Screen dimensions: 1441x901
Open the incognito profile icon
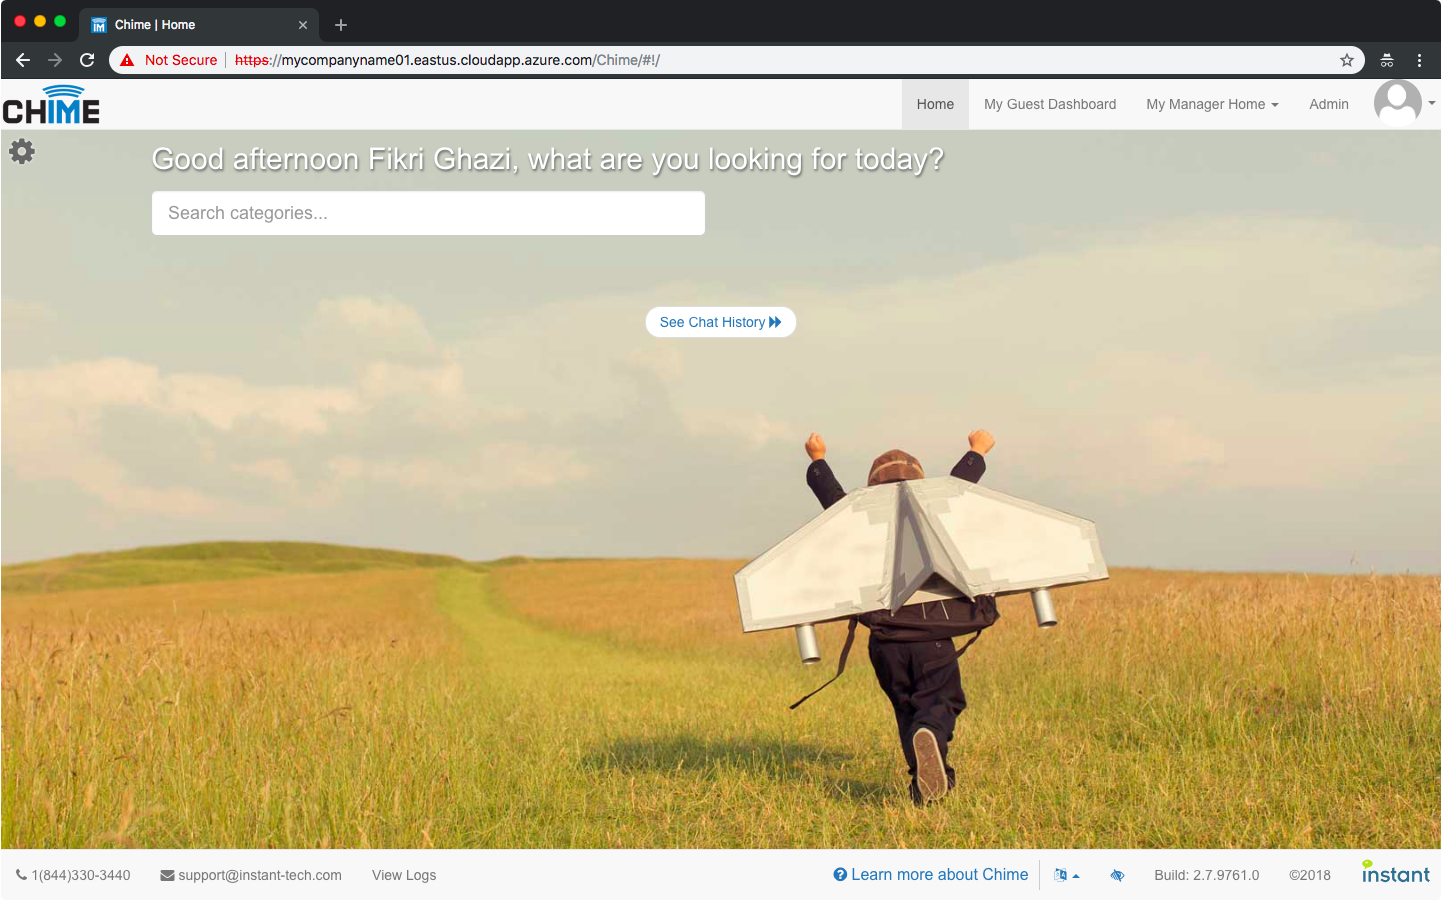coord(1387,60)
